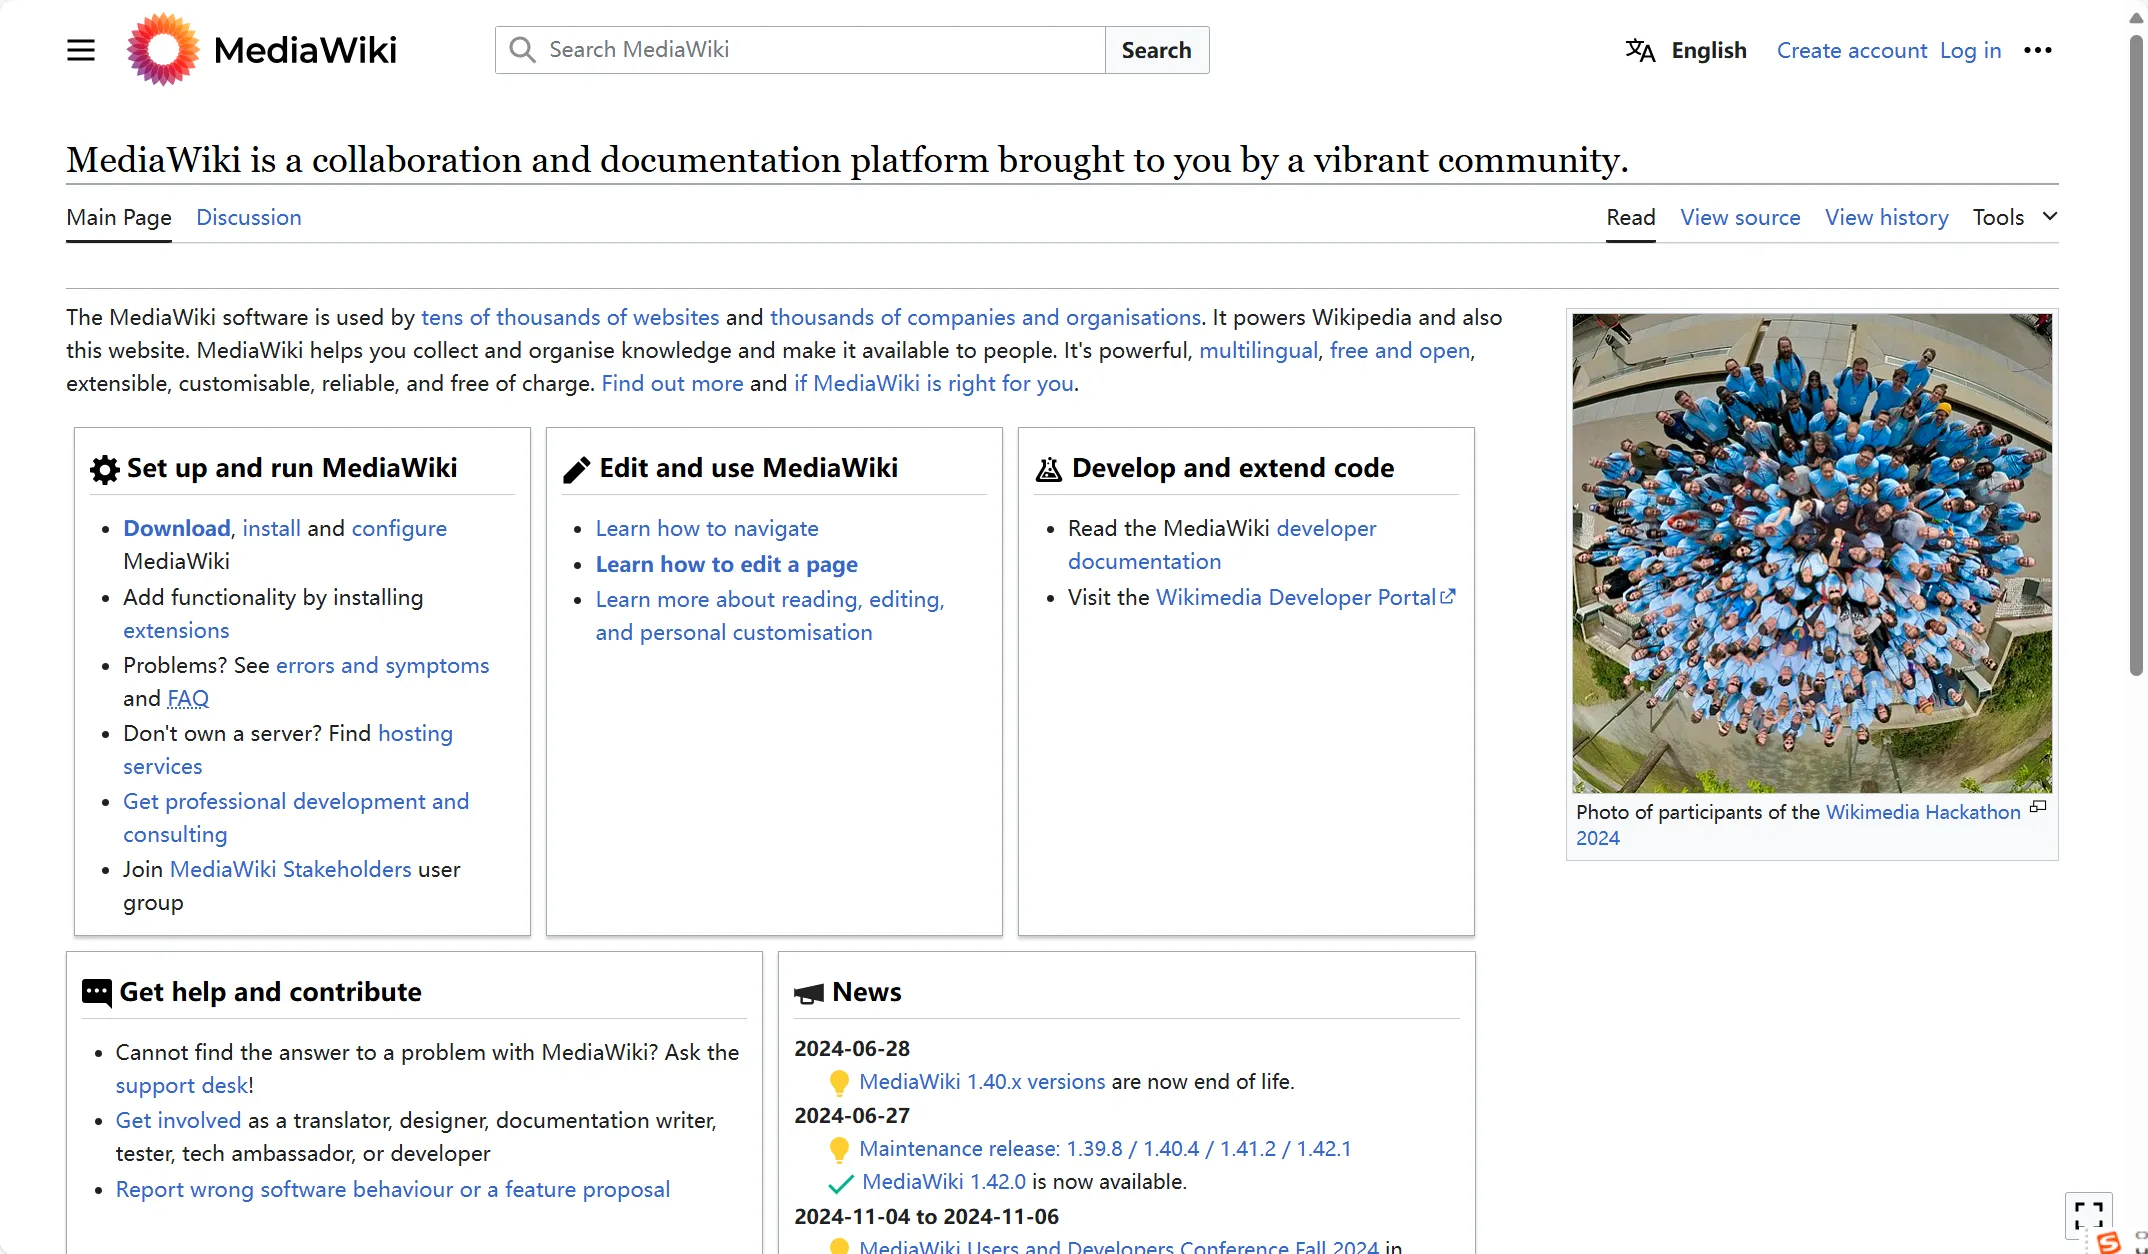Click the hamburger menu icon
Screen dimensions: 2148x1254
click(81, 51)
